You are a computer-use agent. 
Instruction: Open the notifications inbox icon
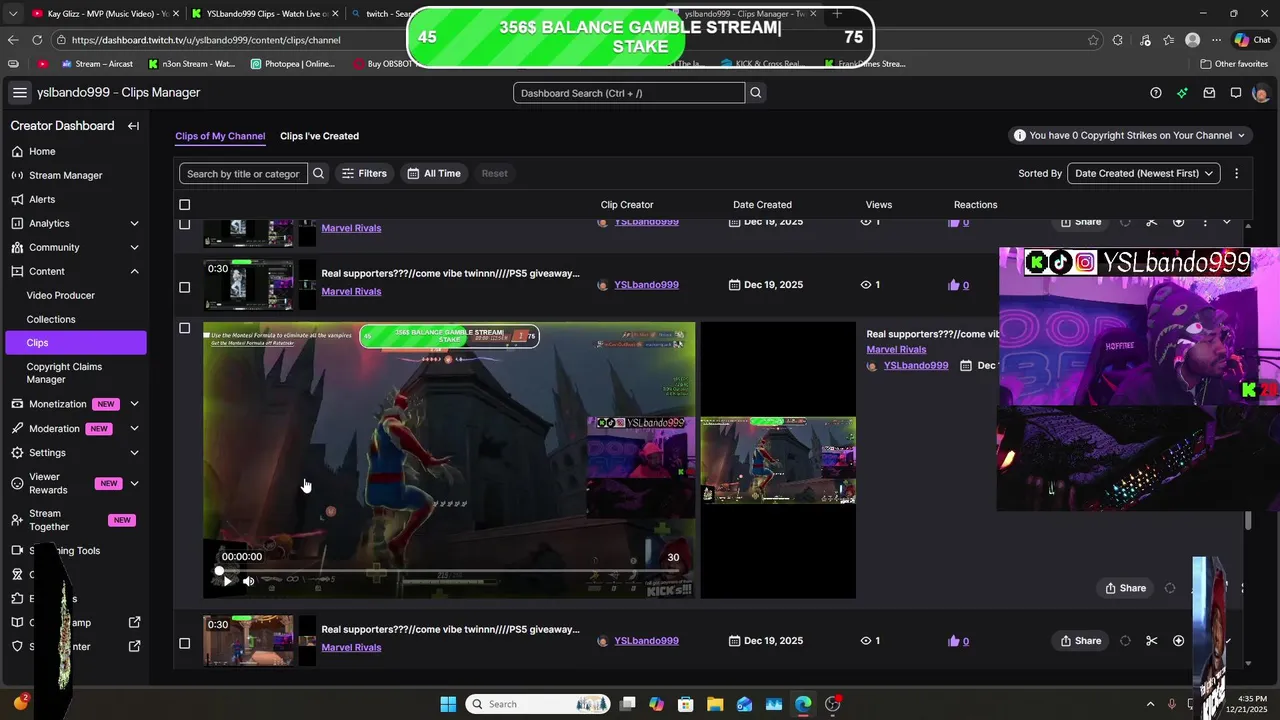(x=1209, y=93)
